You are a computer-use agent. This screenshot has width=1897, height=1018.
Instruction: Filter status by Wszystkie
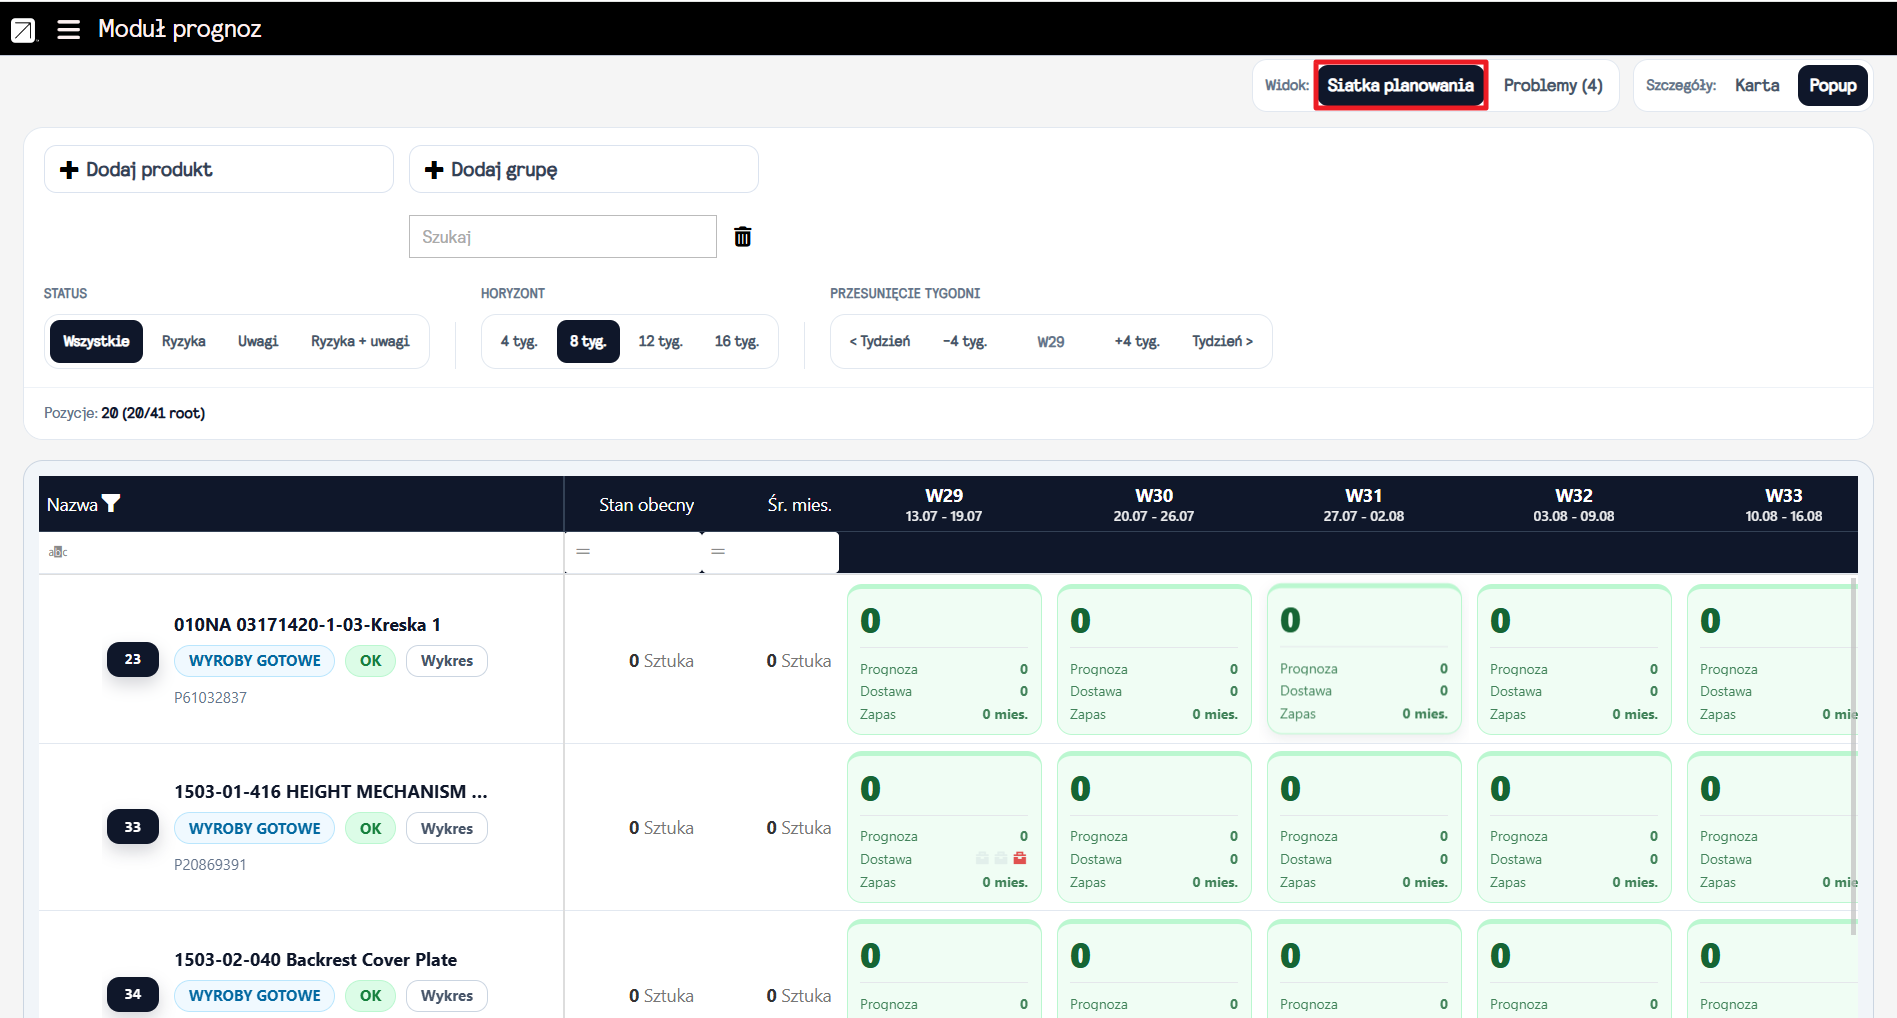coord(96,341)
